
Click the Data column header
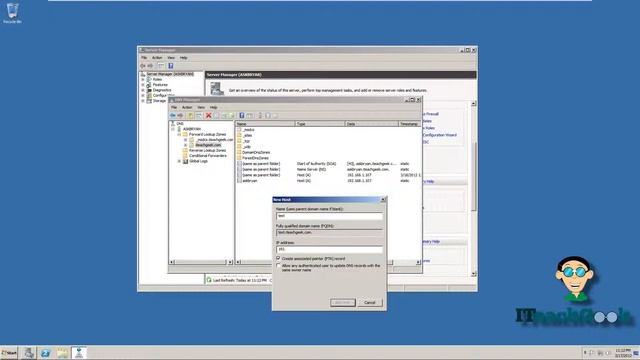tap(371, 124)
